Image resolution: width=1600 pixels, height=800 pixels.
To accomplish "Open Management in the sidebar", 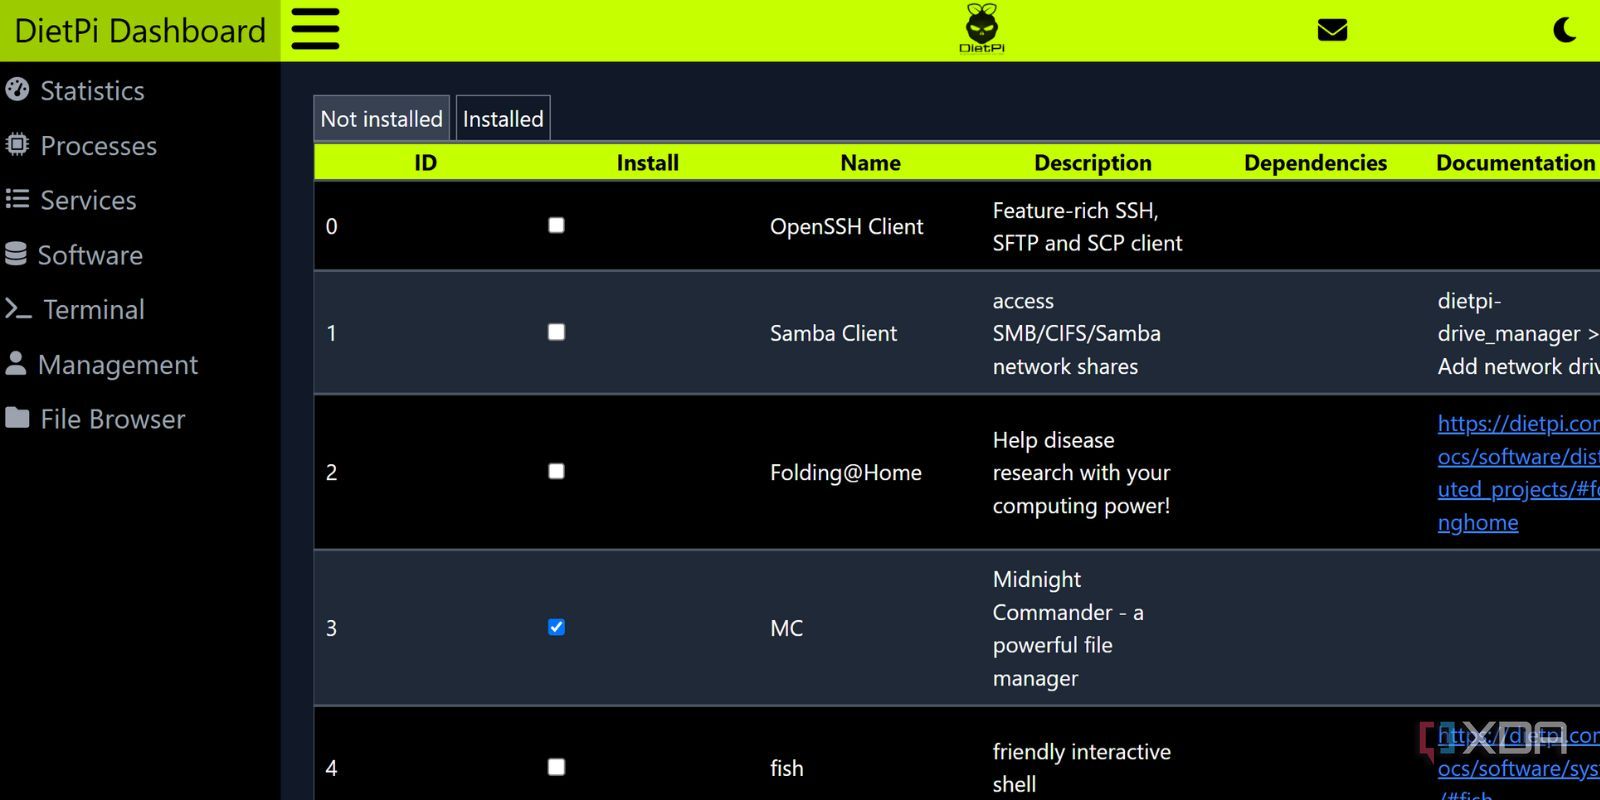I will [x=118, y=365].
